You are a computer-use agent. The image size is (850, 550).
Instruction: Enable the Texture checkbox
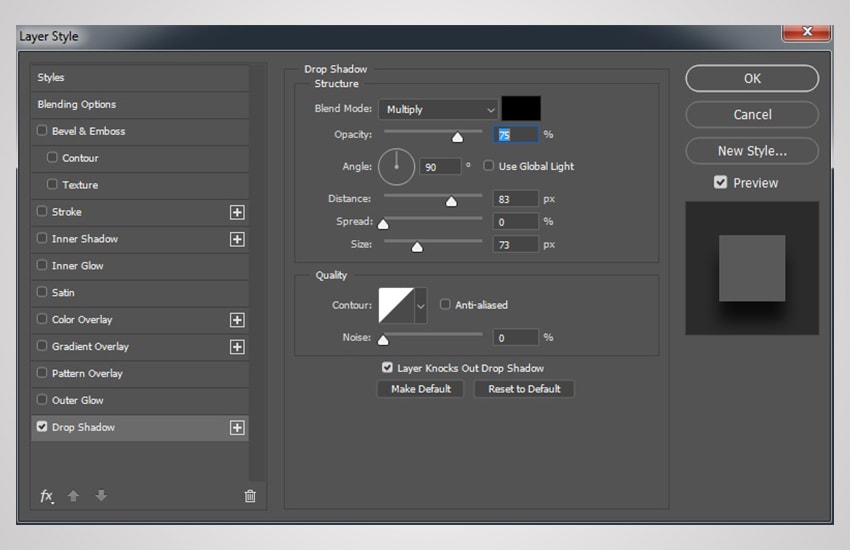click(52, 184)
